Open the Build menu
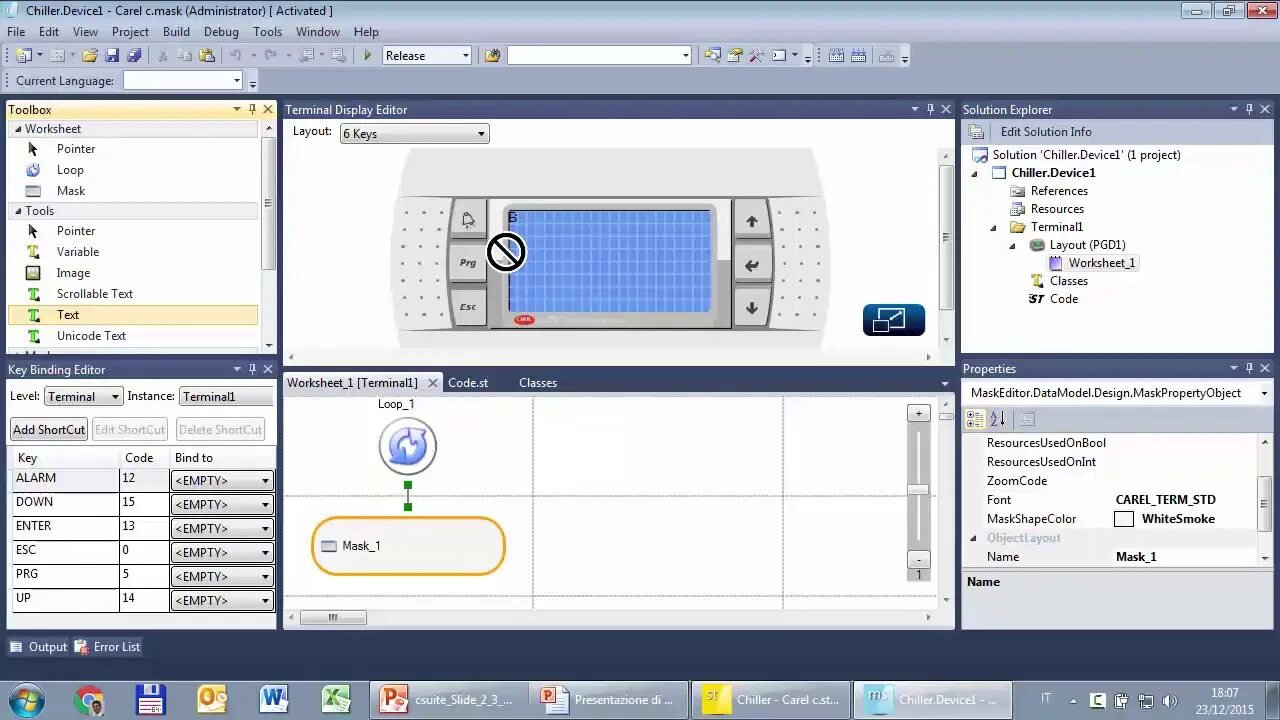The image size is (1280, 720). 176,32
